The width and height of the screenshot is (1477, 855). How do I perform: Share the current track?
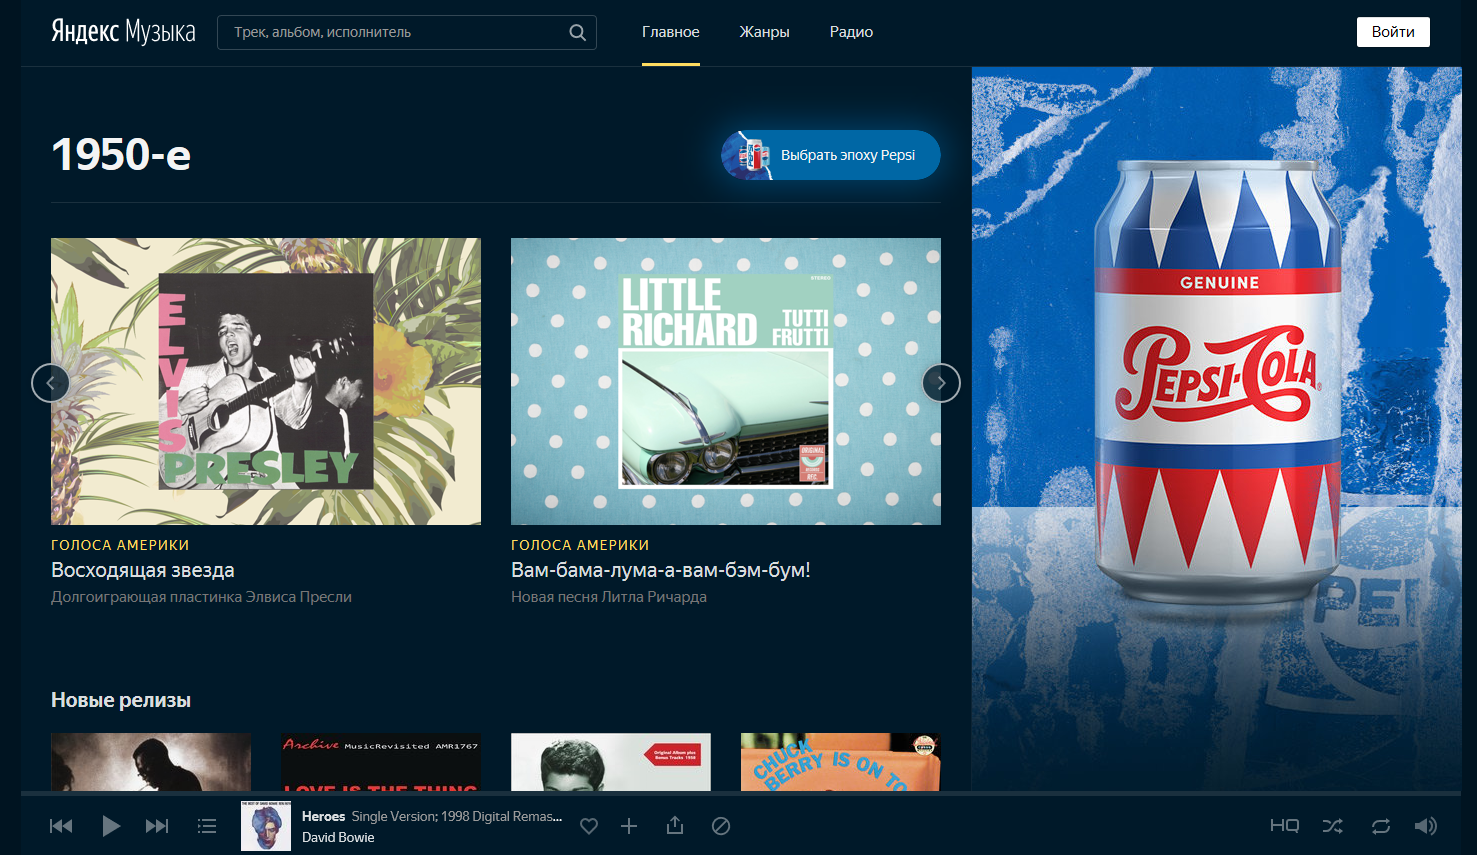coord(675,825)
